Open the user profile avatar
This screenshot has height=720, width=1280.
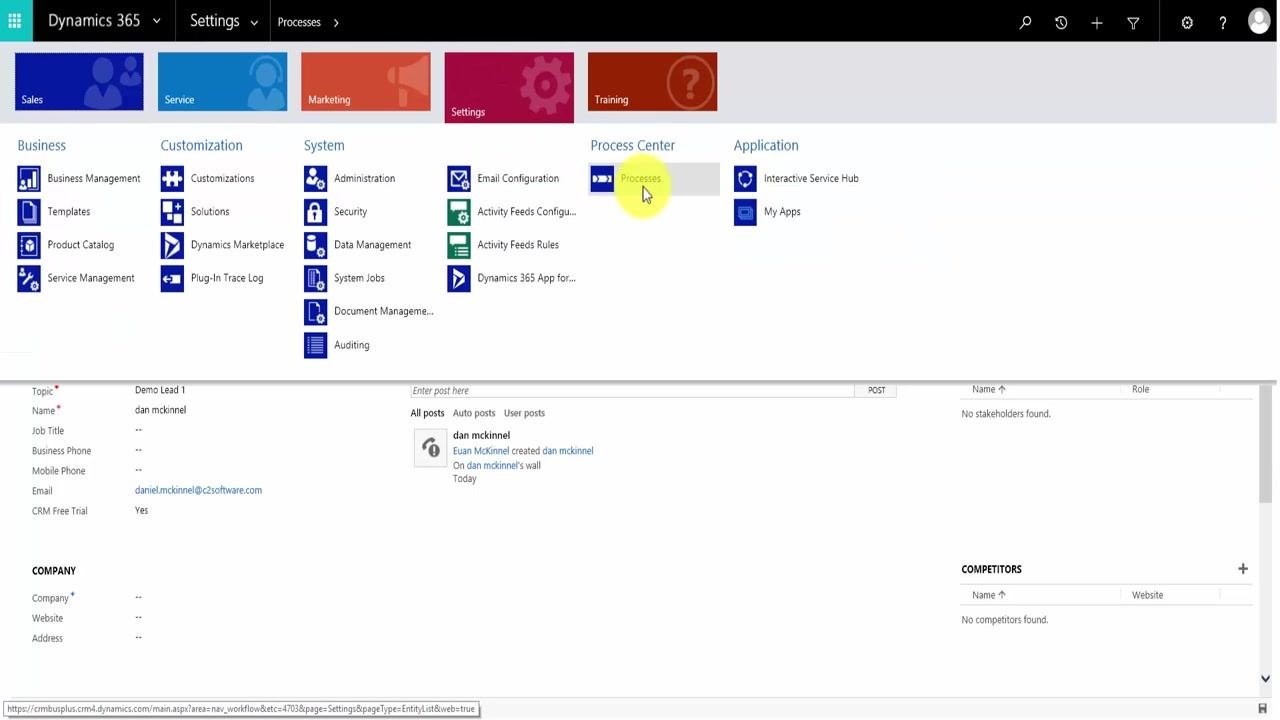[x=1259, y=21]
